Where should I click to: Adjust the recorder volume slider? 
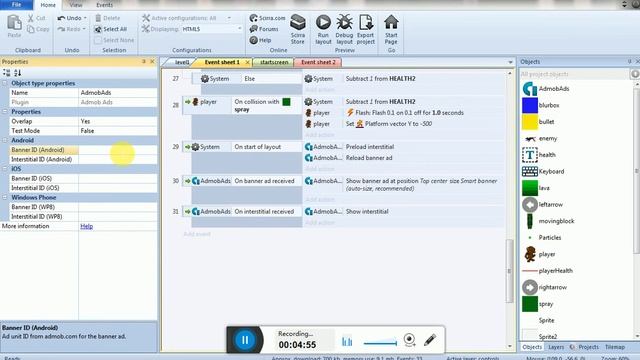pos(380,342)
